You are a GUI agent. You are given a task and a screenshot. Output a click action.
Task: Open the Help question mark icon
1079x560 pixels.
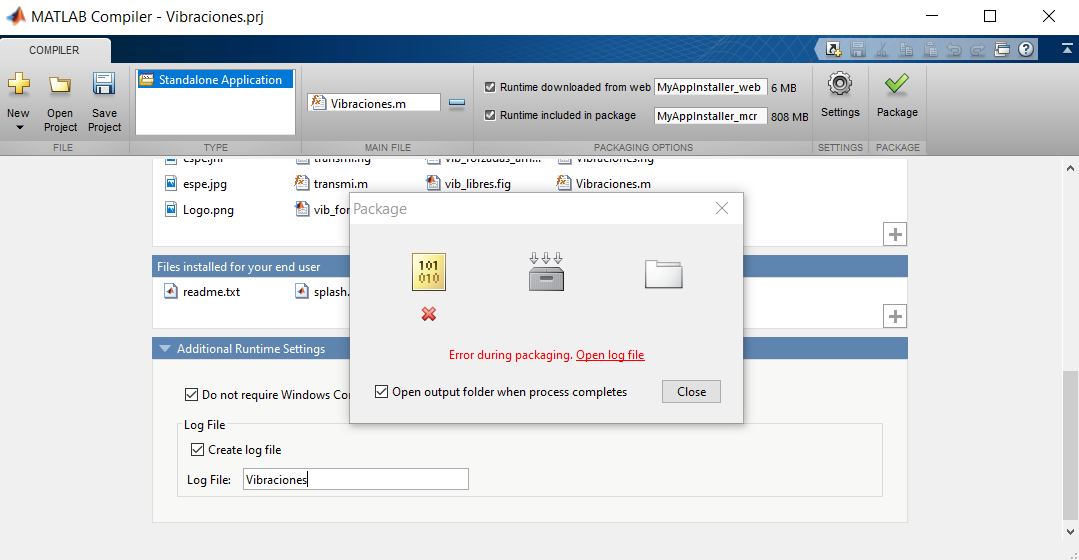point(1026,50)
